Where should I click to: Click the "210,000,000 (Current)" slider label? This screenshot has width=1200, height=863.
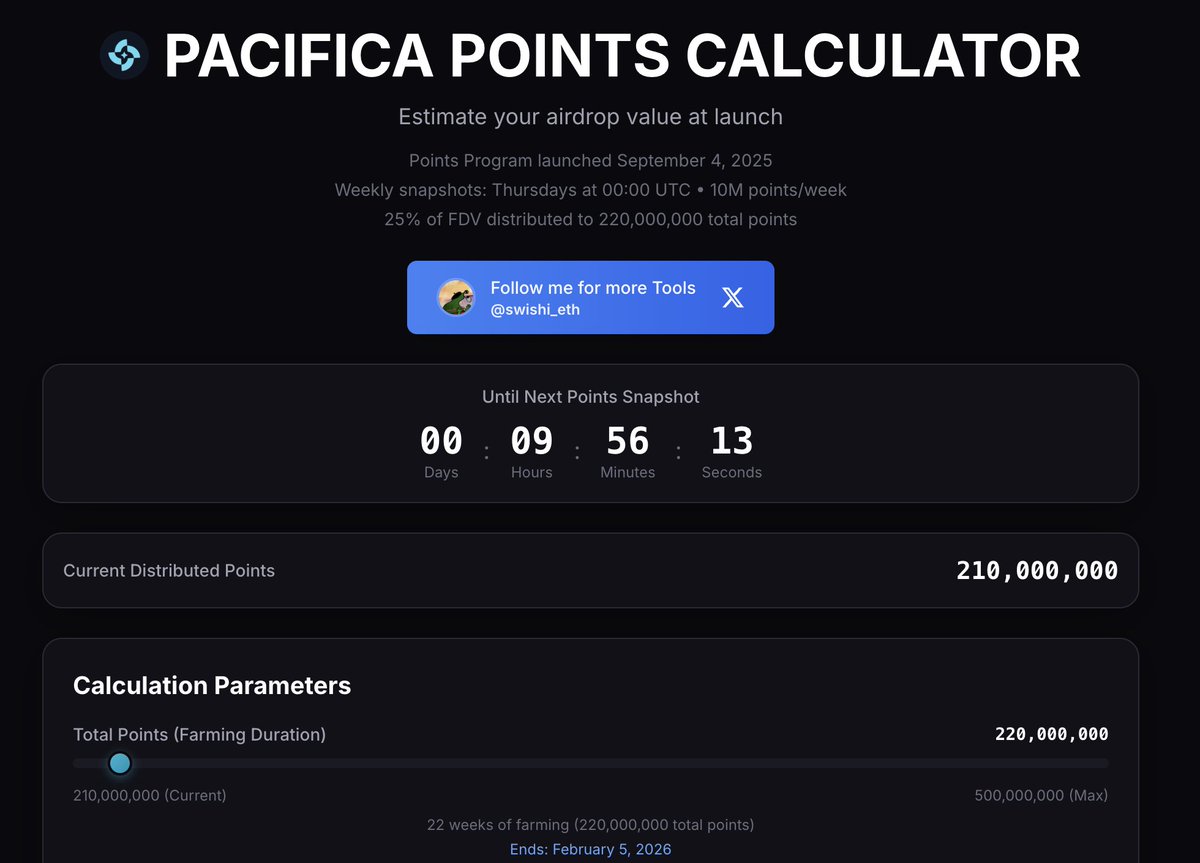(150, 796)
